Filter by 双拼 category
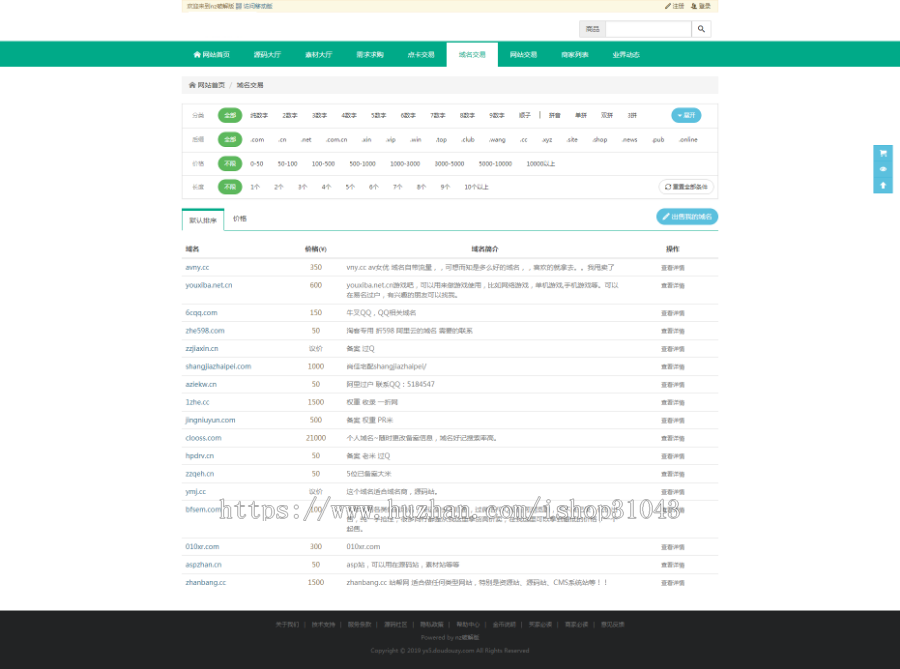Viewport: 900px width, 669px height. click(607, 115)
